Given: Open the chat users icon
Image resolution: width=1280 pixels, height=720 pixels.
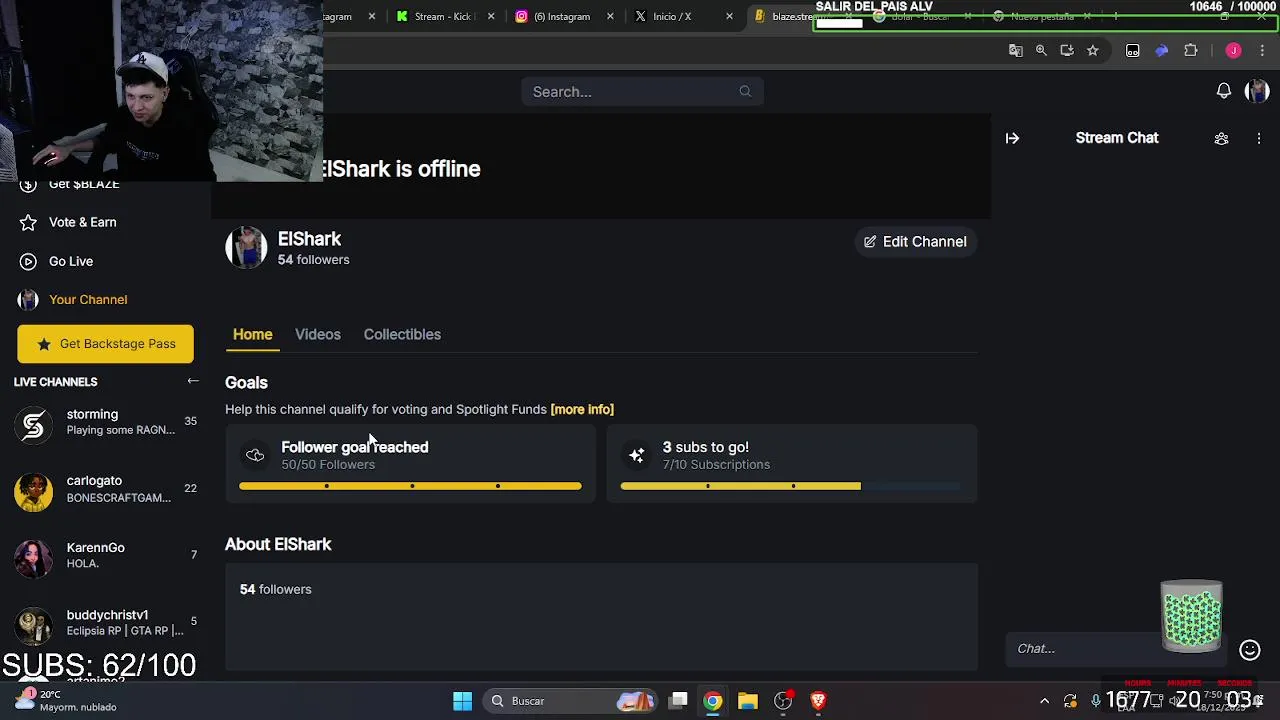Looking at the screenshot, I should pos(1221,138).
